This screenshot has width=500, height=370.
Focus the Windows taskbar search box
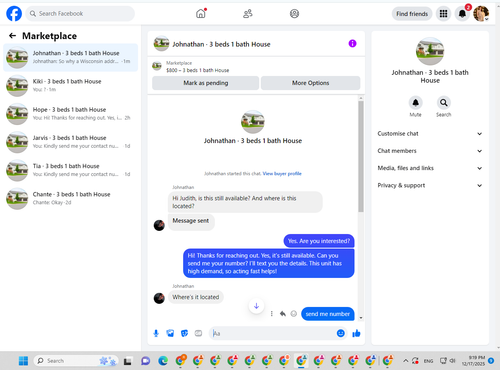click(x=76, y=361)
